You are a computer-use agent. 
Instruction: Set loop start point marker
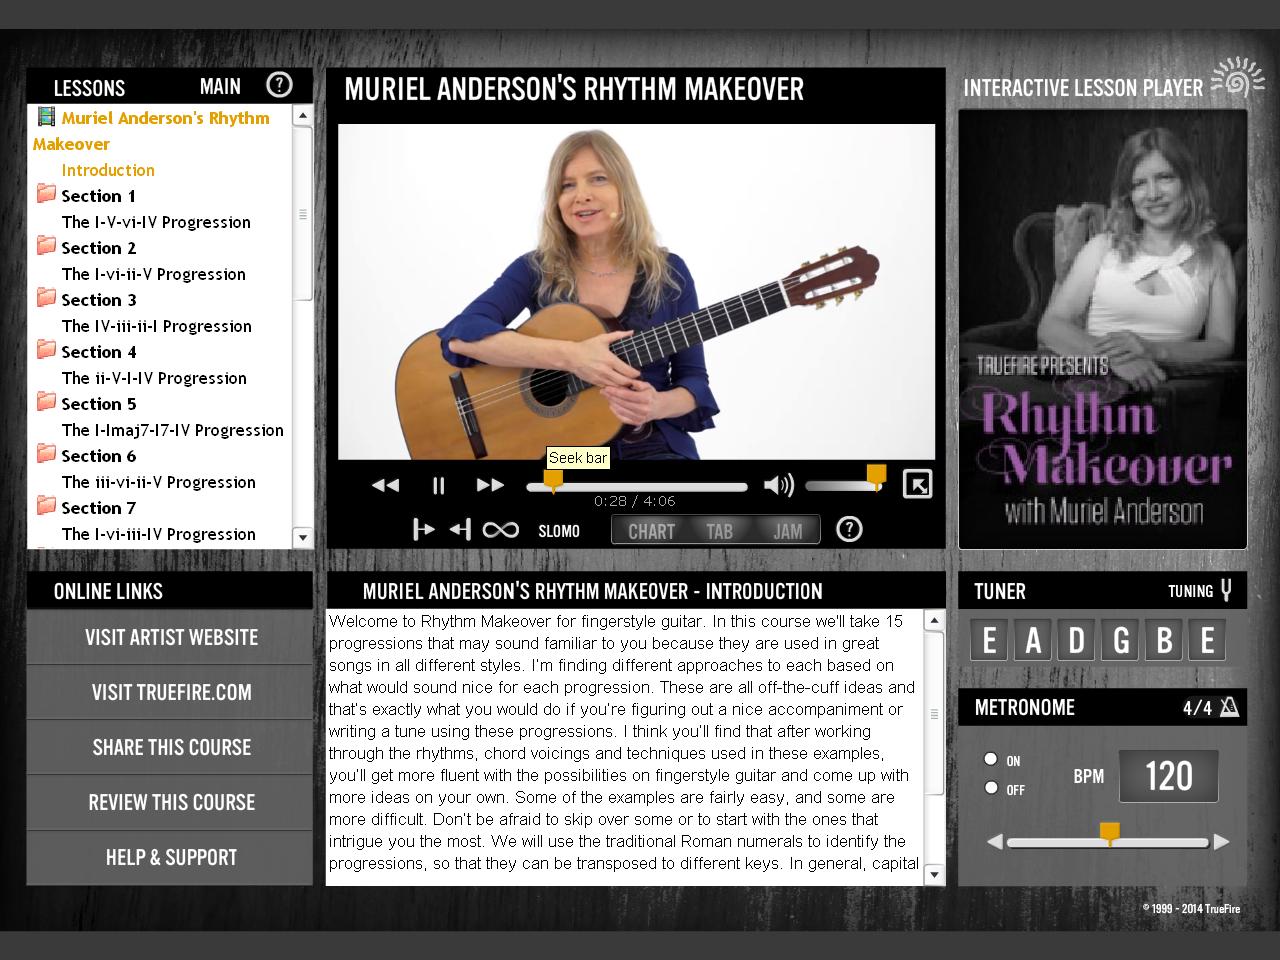[424, 530]
